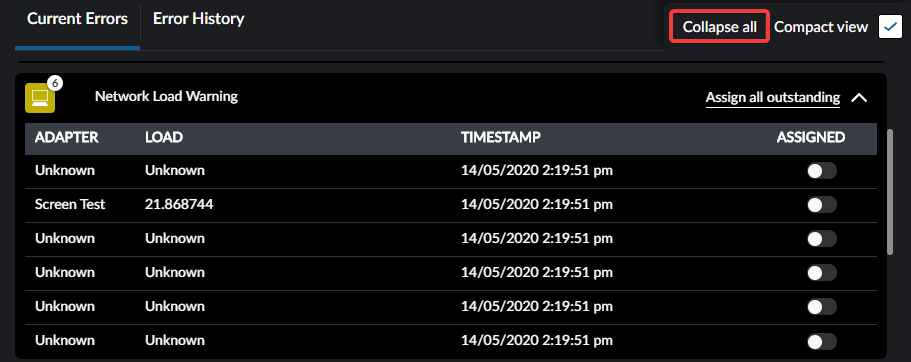The image size is (911, 362).
Task: Toggle the Compact view checkbox
Action: 890,27
